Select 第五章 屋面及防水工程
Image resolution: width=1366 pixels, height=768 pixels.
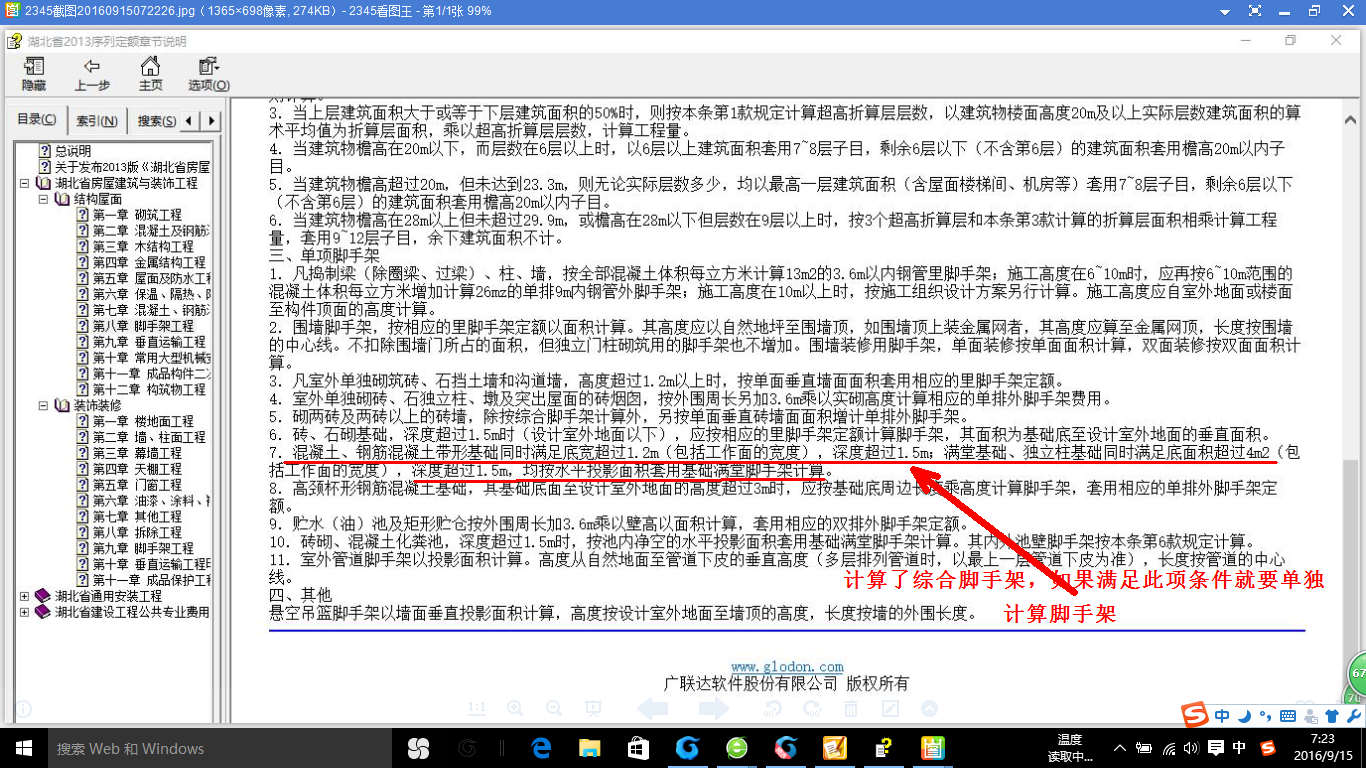pyautogui.click(x=151, y=279)
